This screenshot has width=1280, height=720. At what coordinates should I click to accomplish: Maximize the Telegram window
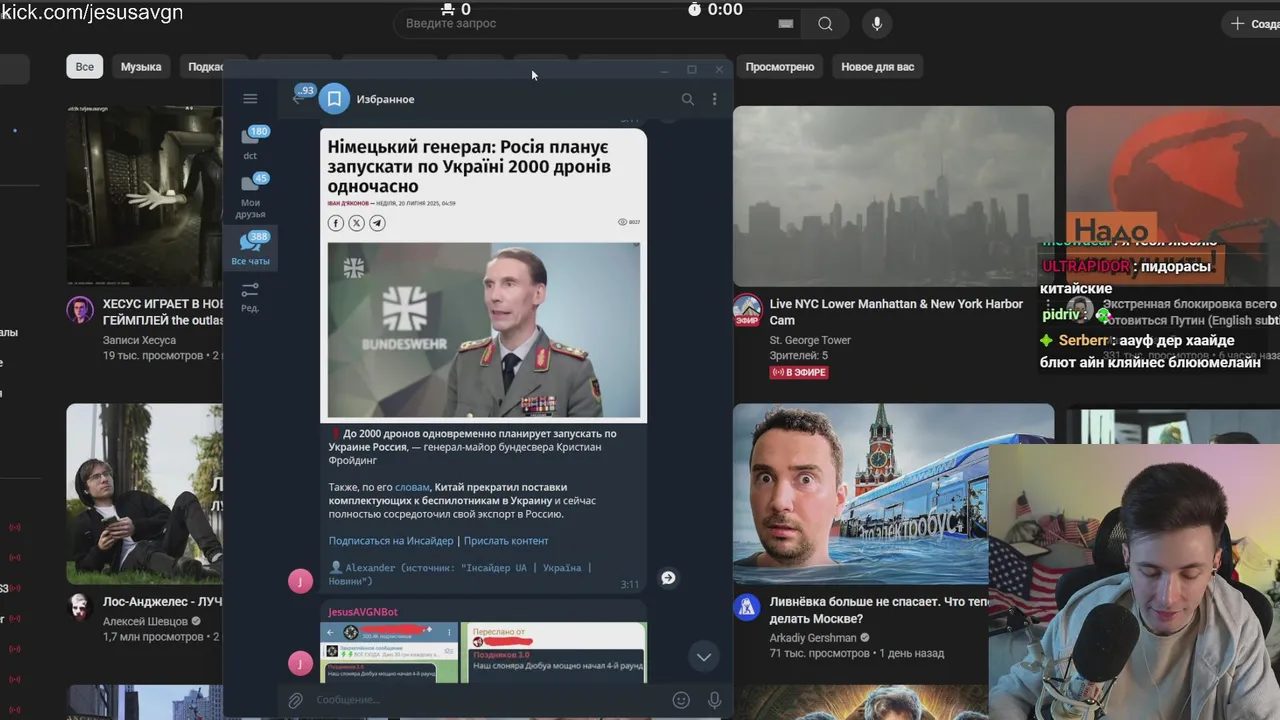click(691, 69)
